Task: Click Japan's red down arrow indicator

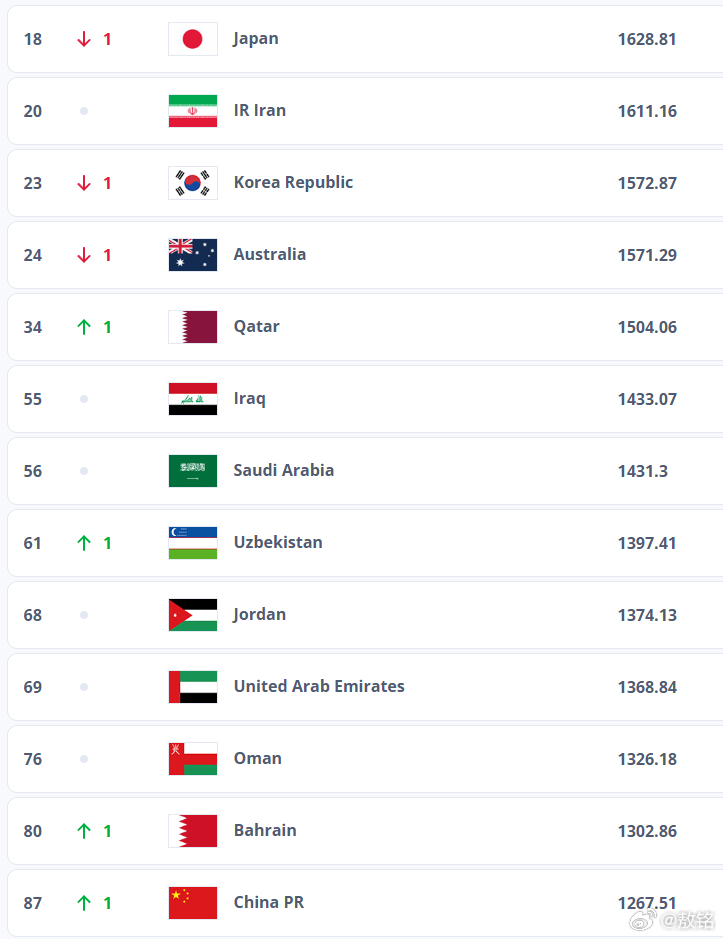Action: click(x=84, y=39)
